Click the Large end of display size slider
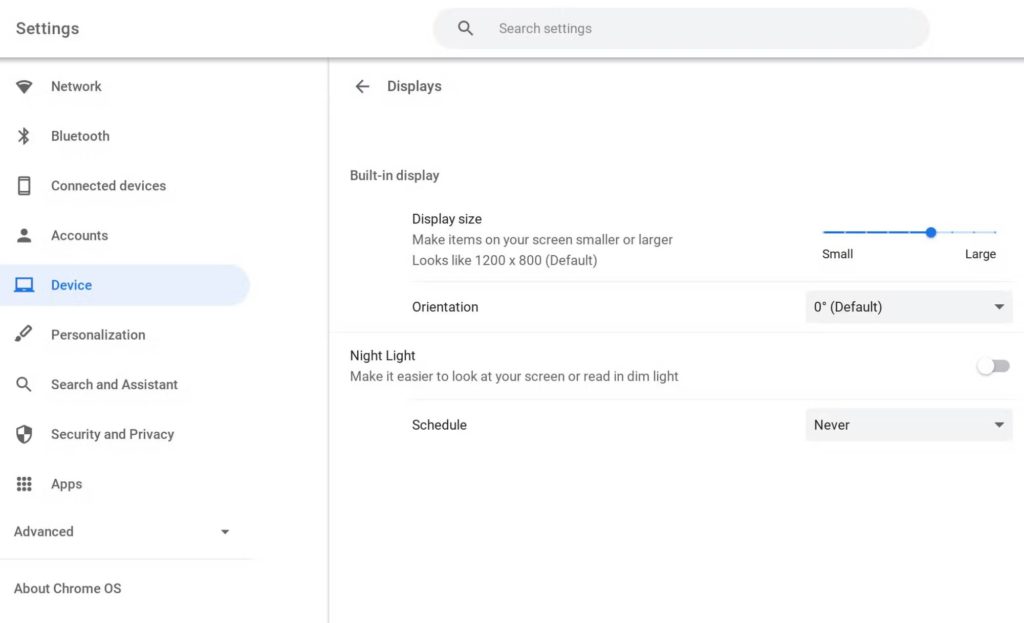Image resolution: width=1024 pixels, height=623 pixels. [x=995, y=232]
